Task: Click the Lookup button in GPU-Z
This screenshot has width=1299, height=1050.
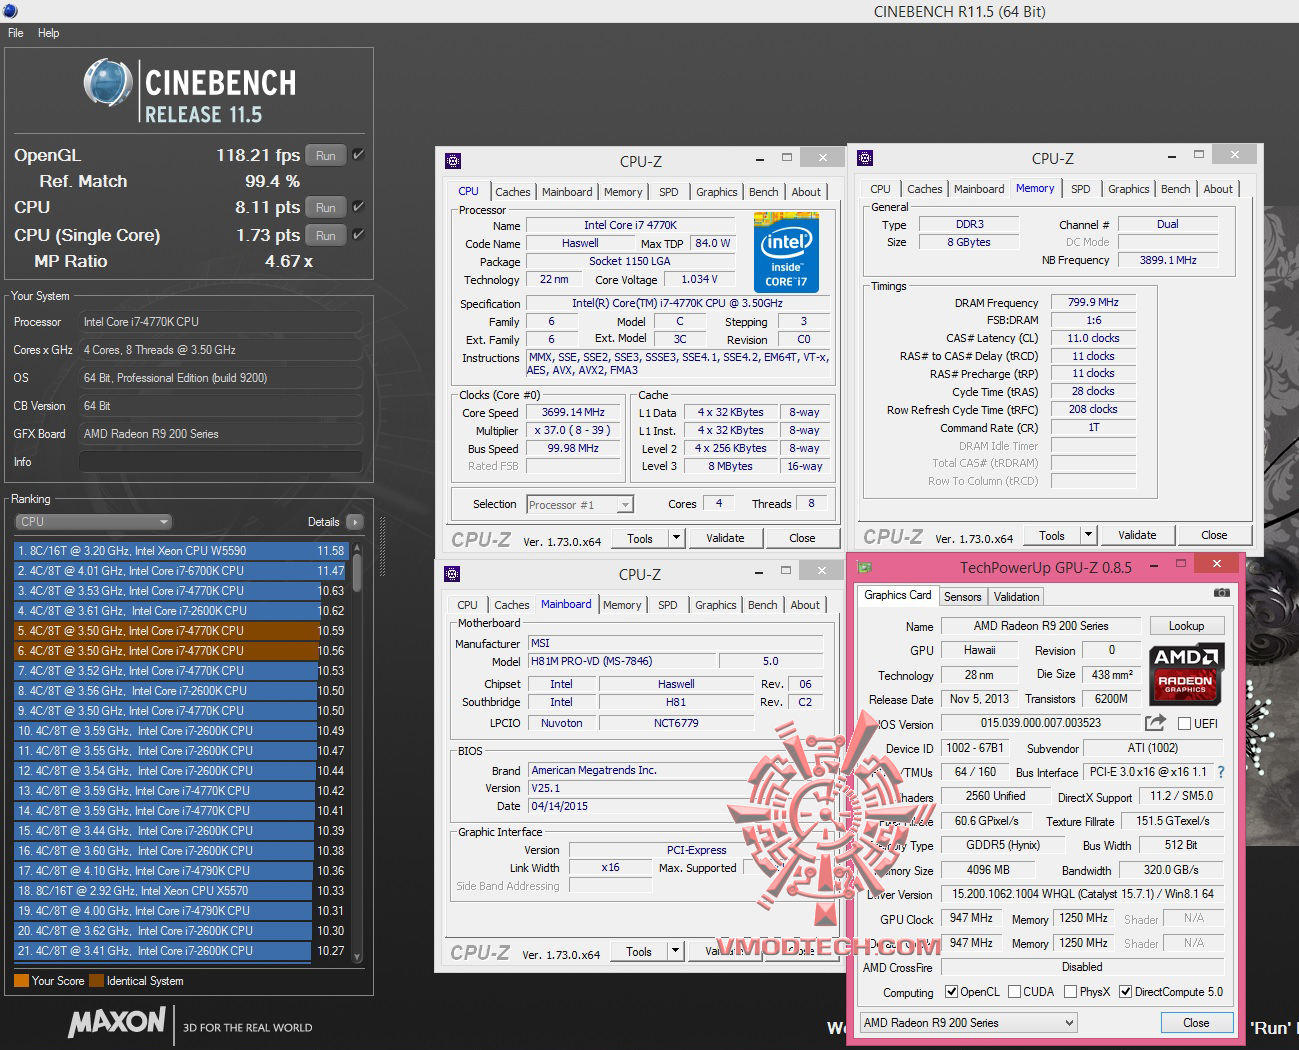Action: (1186, 626)
